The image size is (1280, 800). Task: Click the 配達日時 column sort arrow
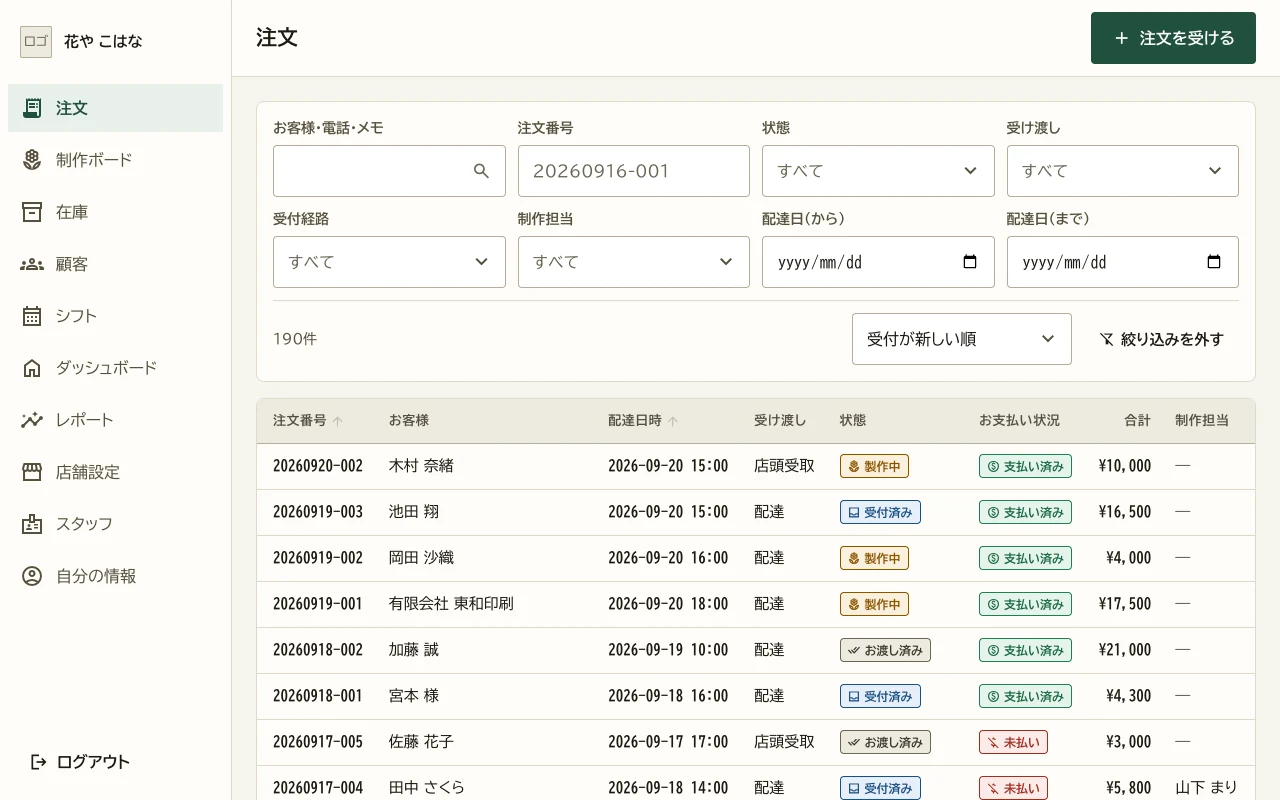[673, 421]
